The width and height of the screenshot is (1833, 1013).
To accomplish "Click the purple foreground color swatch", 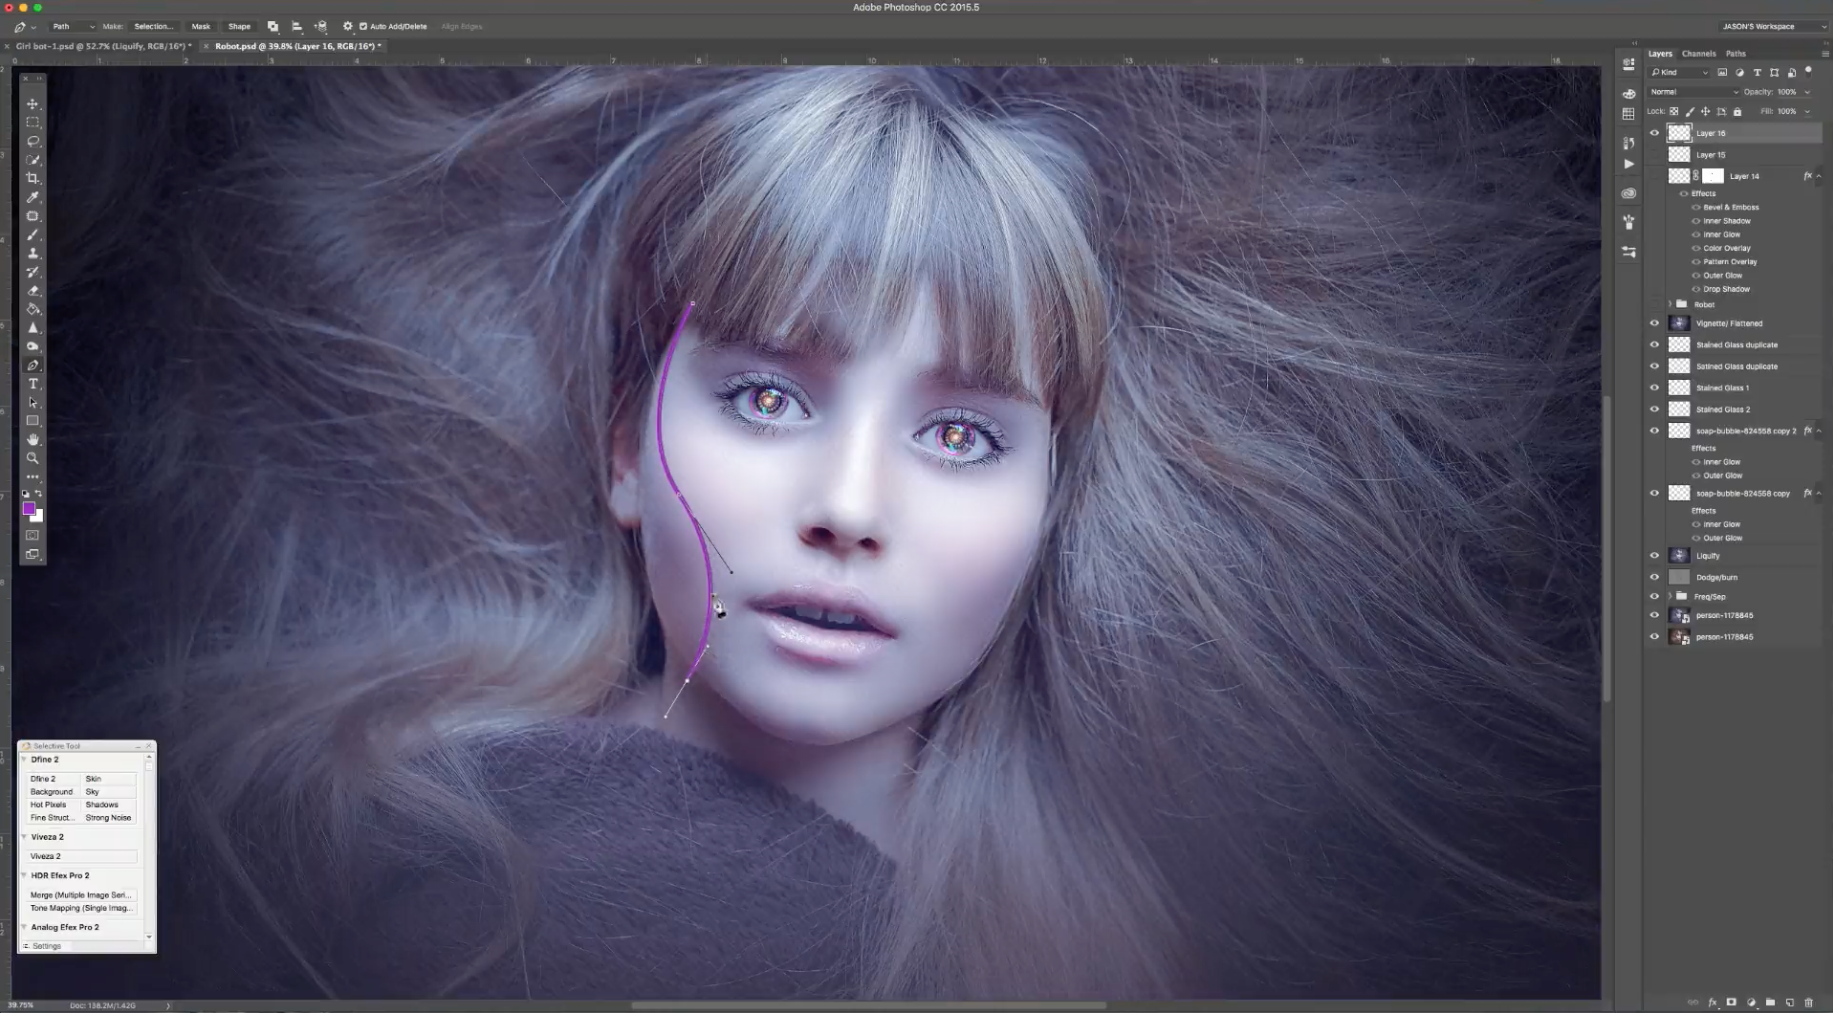I will 29,509.
